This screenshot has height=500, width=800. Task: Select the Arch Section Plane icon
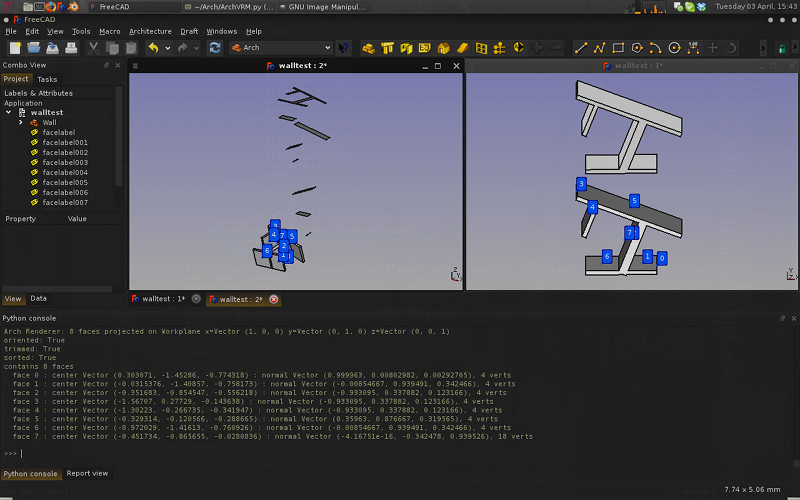(518, 48)
